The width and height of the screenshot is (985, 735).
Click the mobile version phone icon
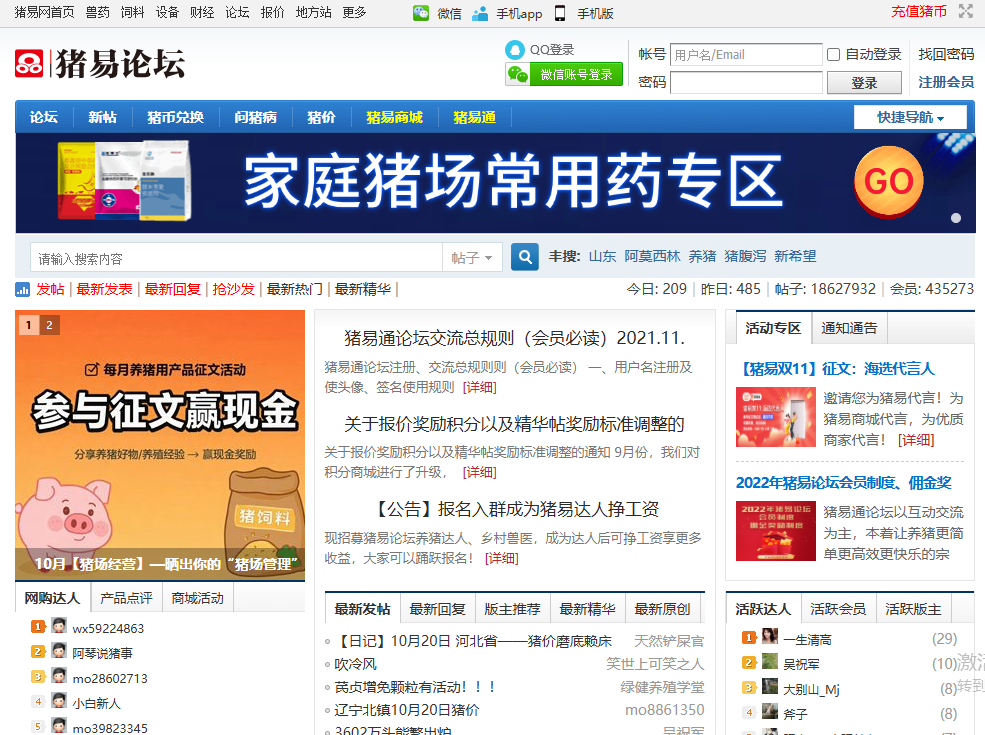560,13
